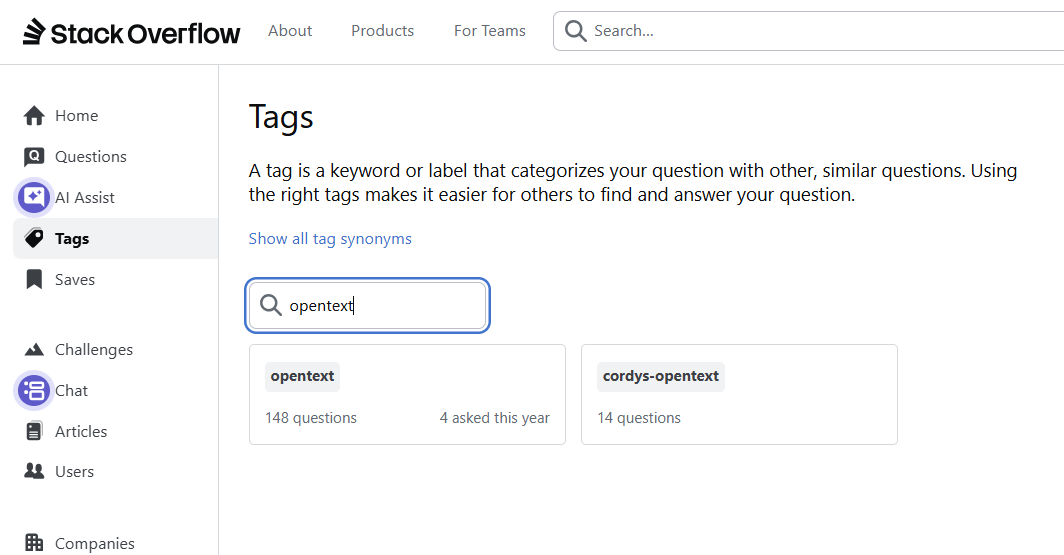Image resolution: width=1064 pixels, height=555 pixels.
Task: Open the Products menu item
Action: pyautogui.click(x=382, y=31)
